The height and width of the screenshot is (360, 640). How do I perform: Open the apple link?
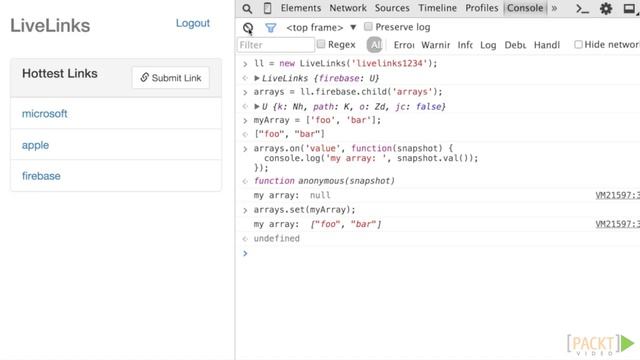[x=35, y=145]
